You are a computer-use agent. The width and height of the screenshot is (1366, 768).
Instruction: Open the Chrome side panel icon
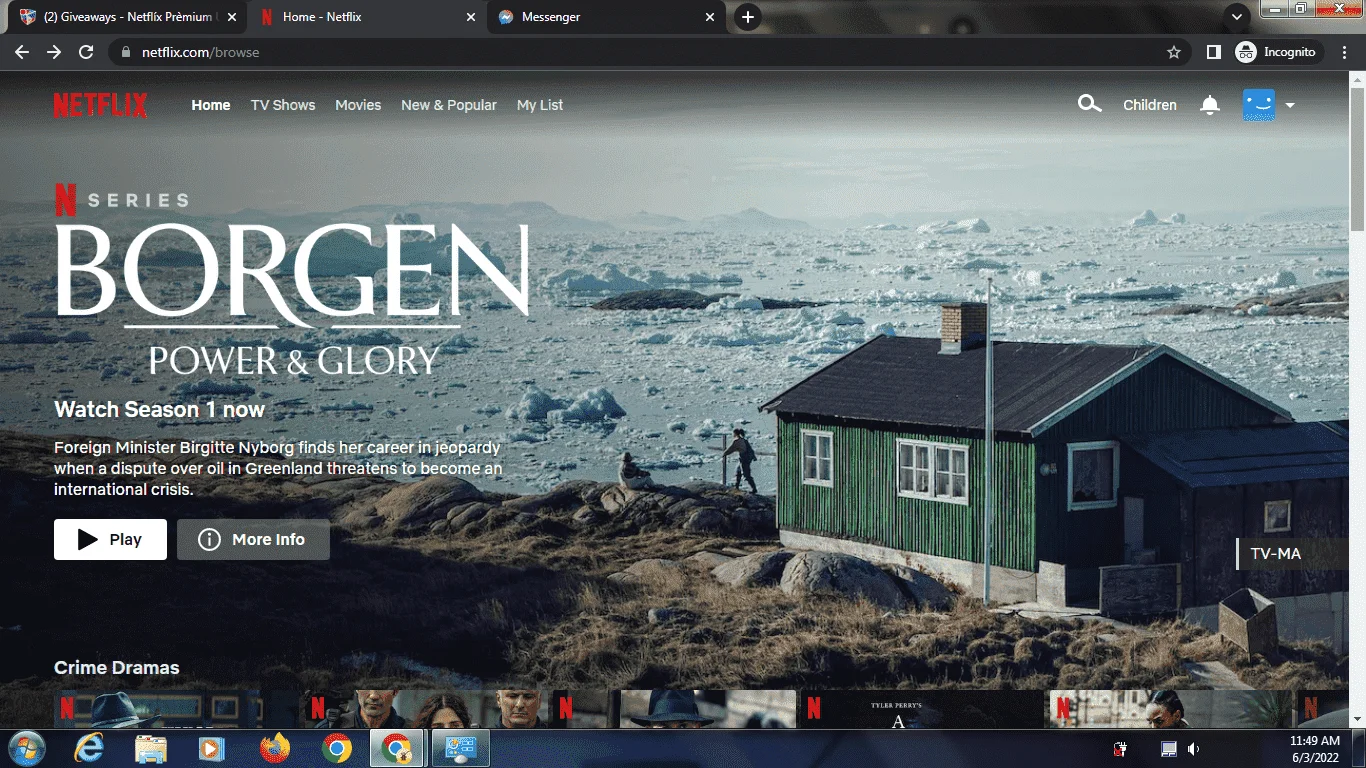click(1213, 52)
